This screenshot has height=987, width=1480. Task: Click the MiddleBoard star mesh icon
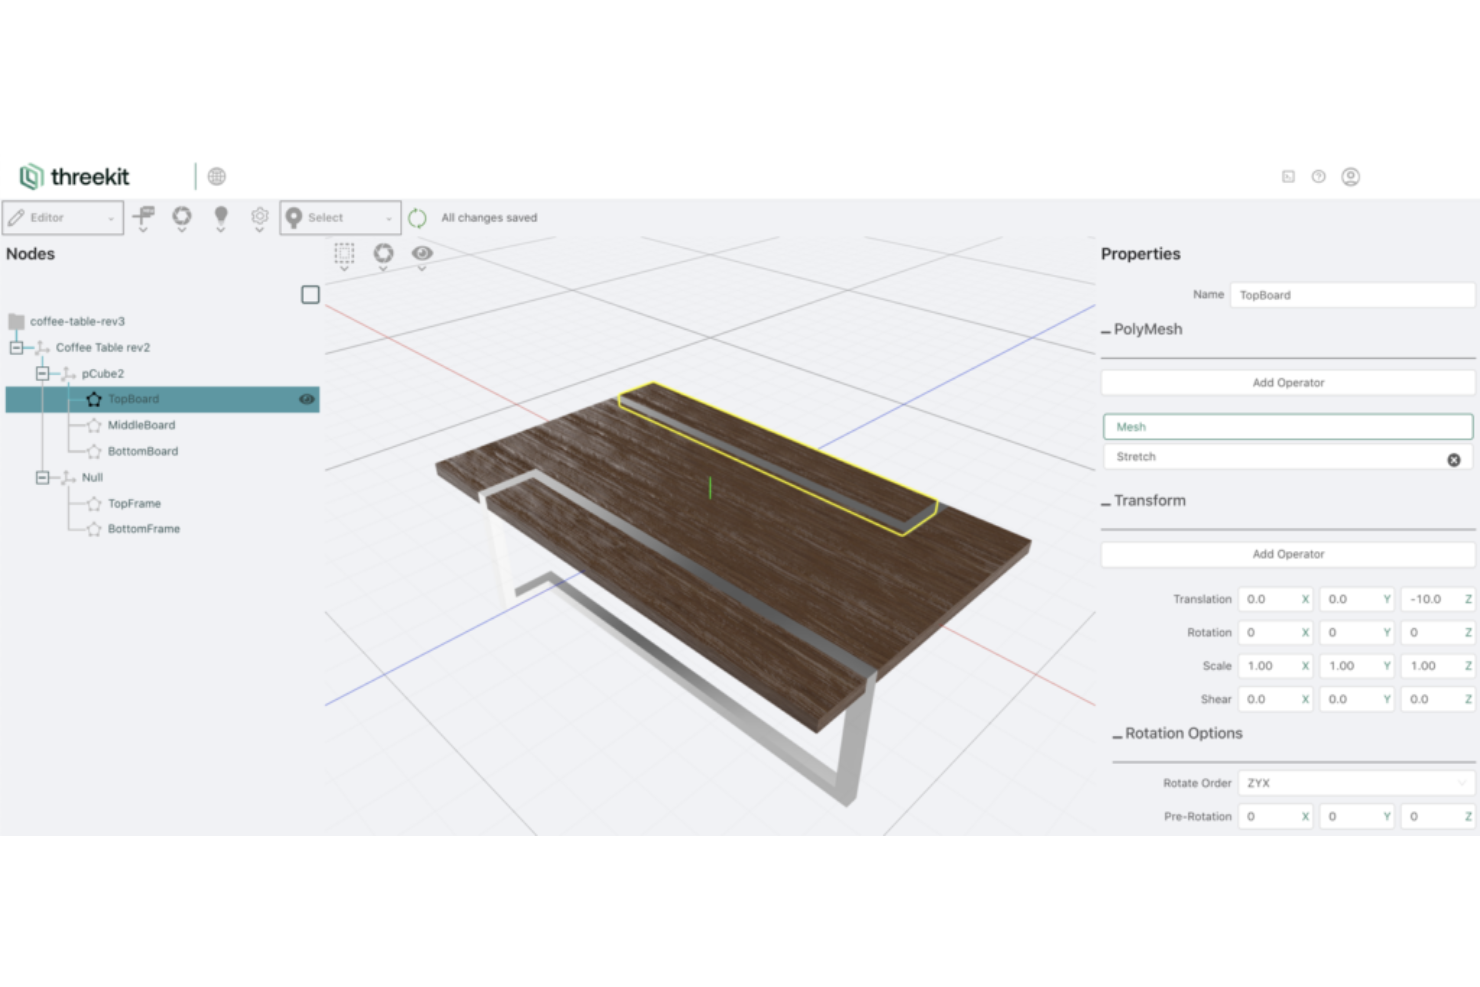tap(94, 425)
